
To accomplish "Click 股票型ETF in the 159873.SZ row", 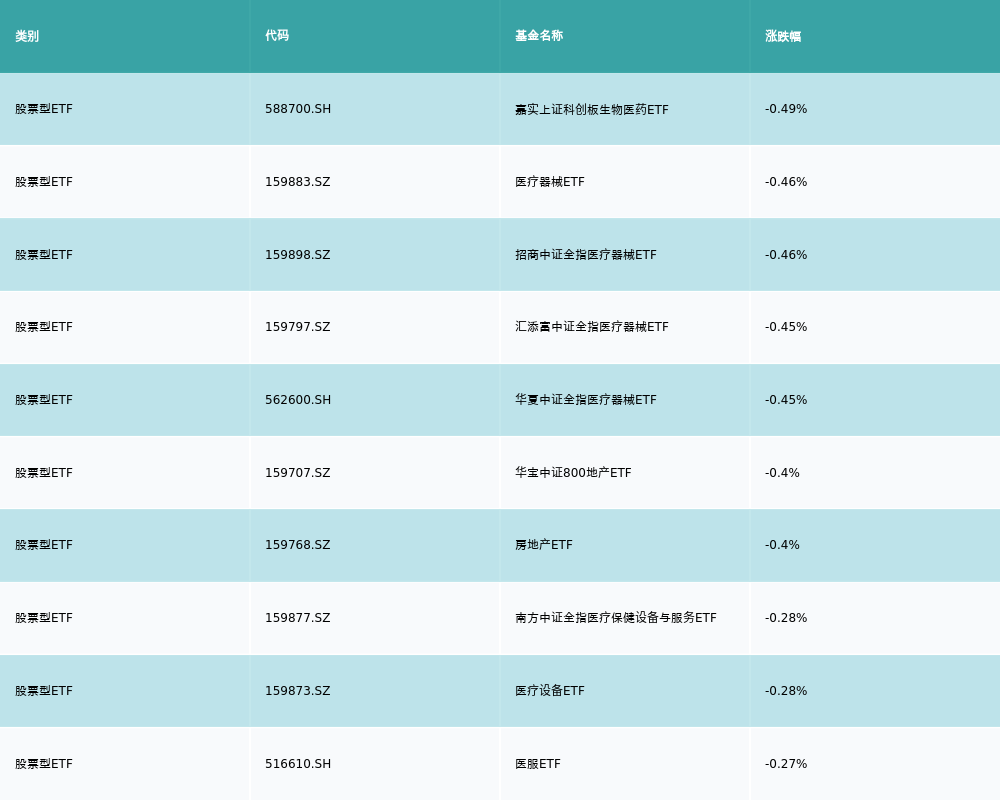I will pyautogui.click(x=44, y=691).
